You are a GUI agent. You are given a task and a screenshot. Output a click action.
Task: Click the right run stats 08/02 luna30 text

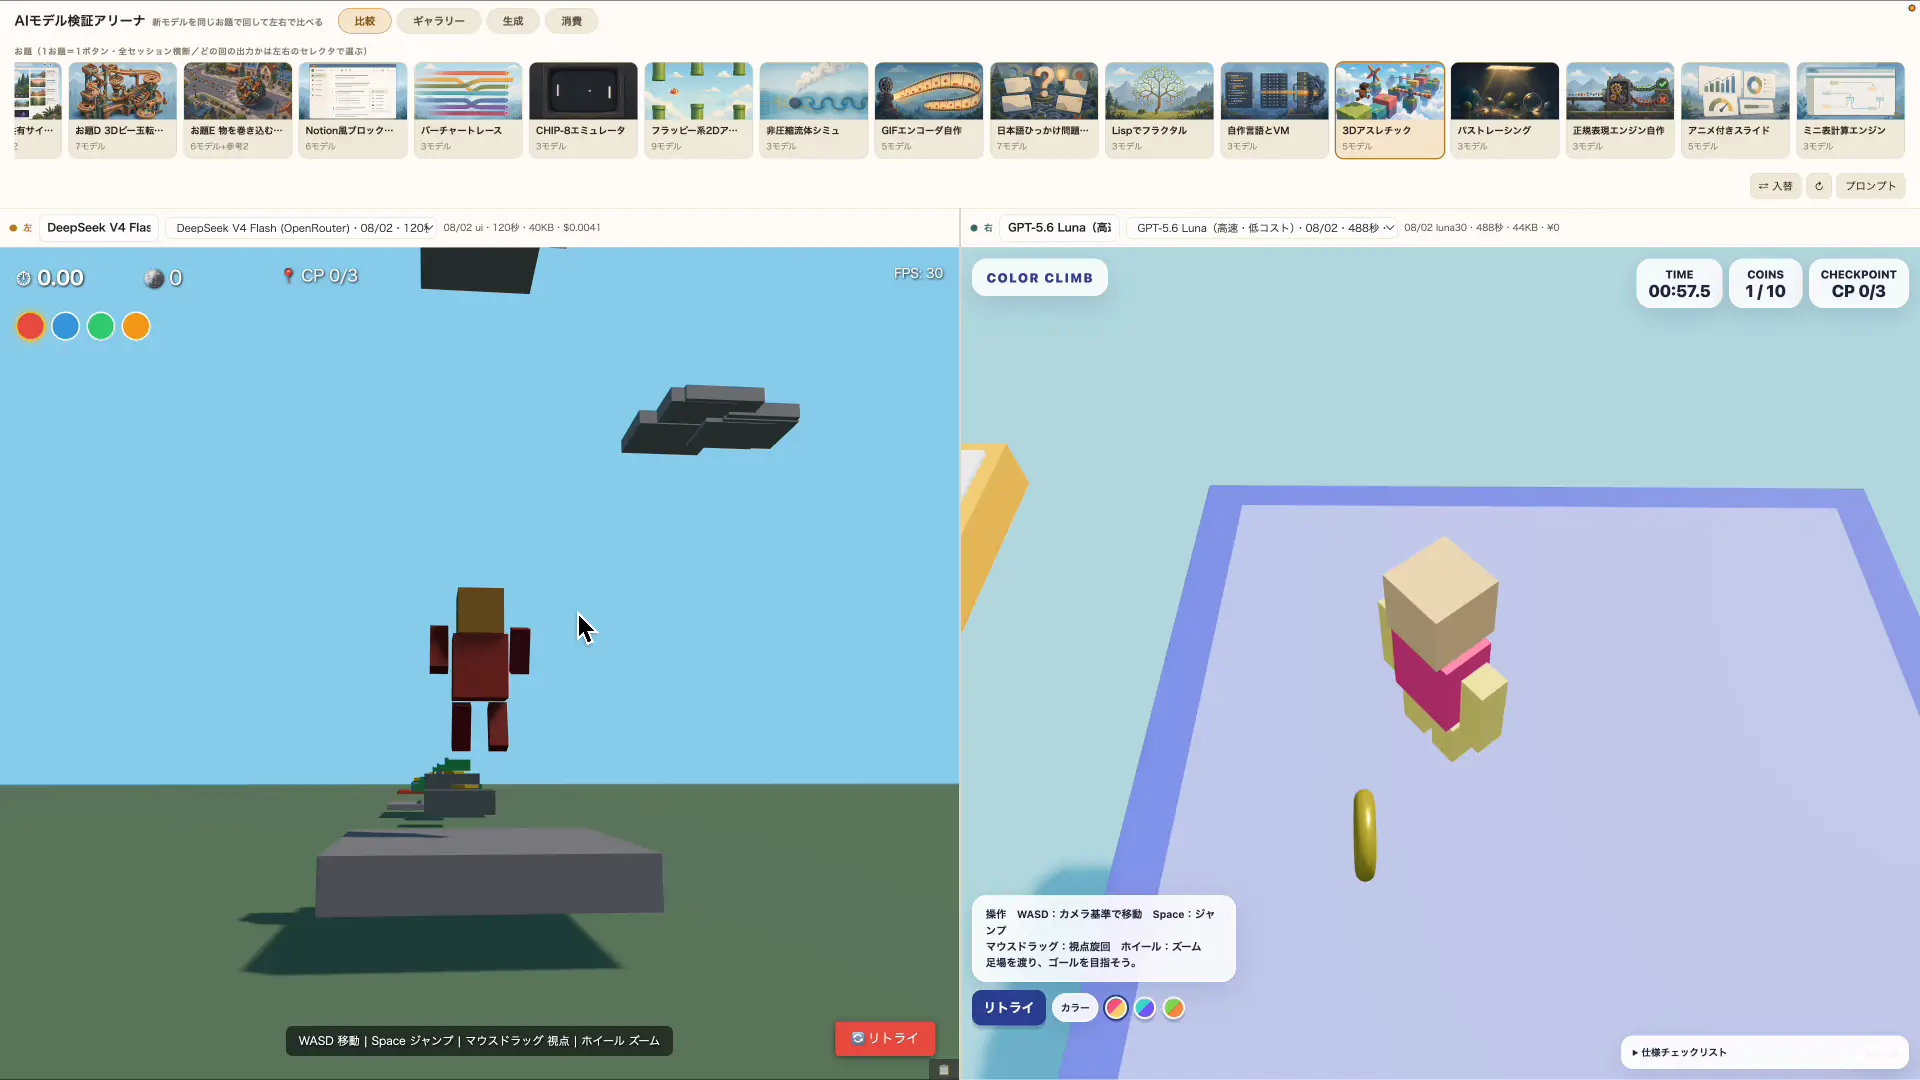click(1481, 228)
